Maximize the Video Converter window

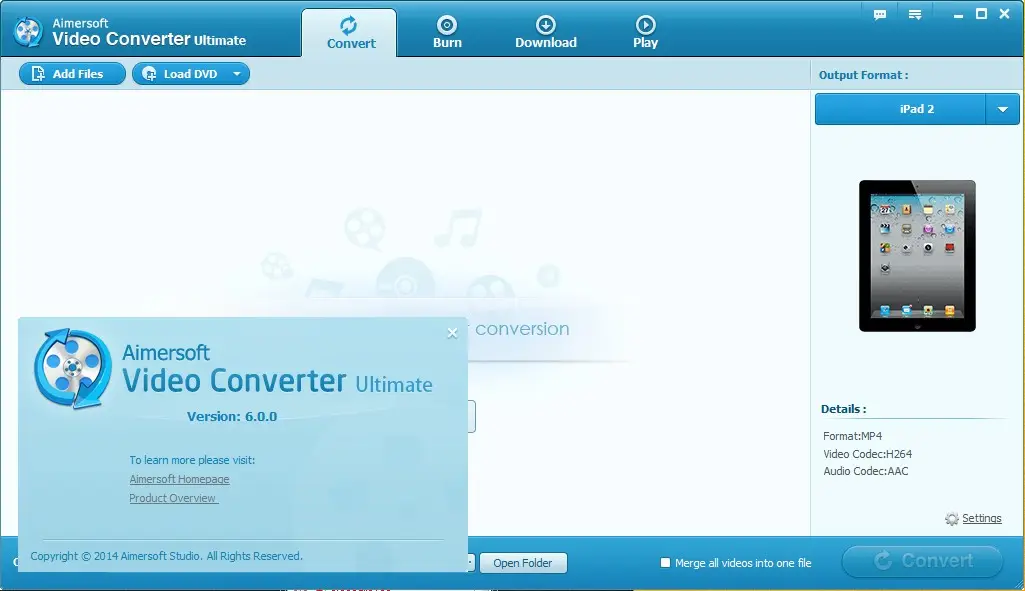coord(981,14)
